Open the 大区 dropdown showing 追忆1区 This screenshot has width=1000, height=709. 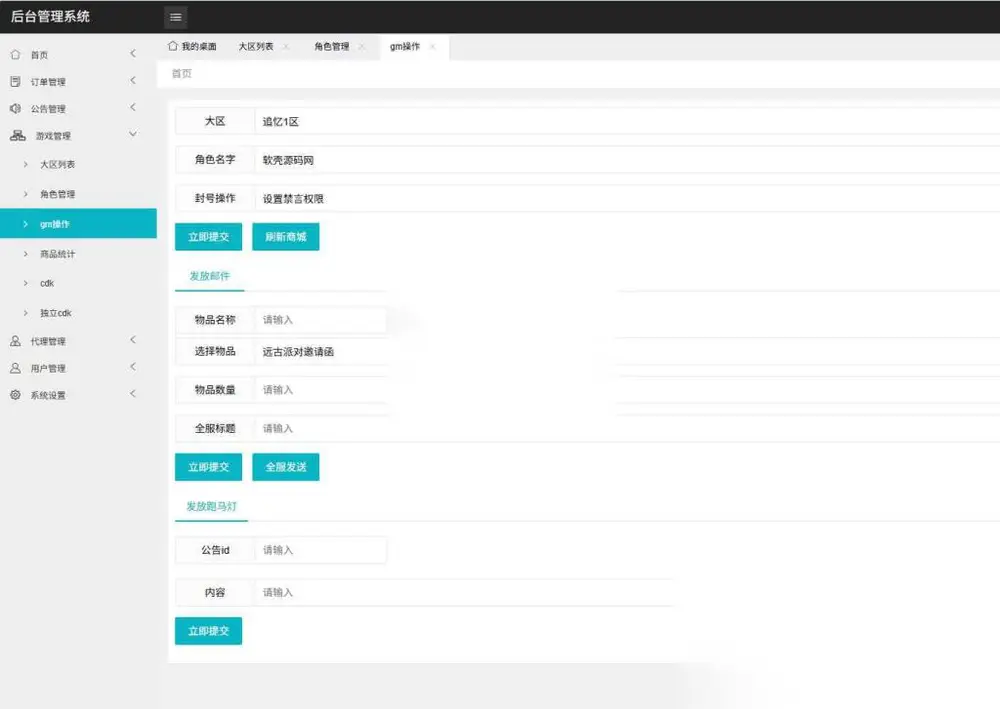click(627, 121)
